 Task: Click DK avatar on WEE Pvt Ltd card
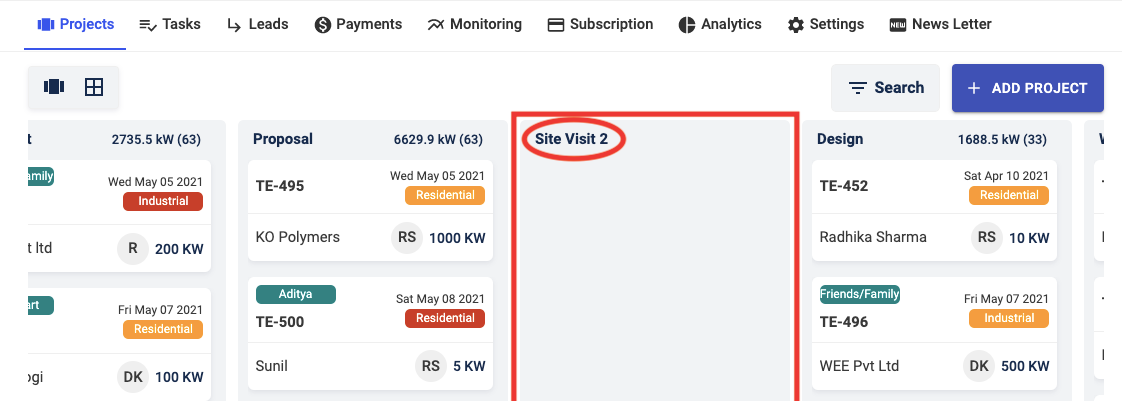point(979,366)
